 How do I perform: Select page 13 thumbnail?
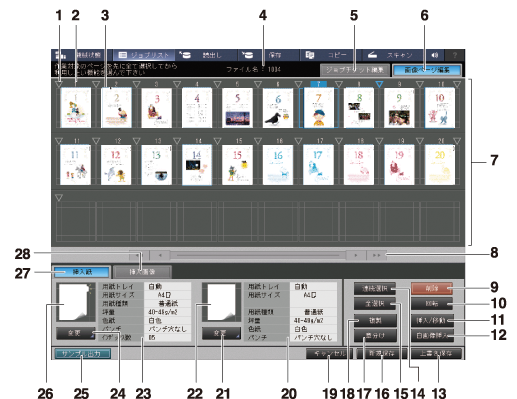pos(157,165)
